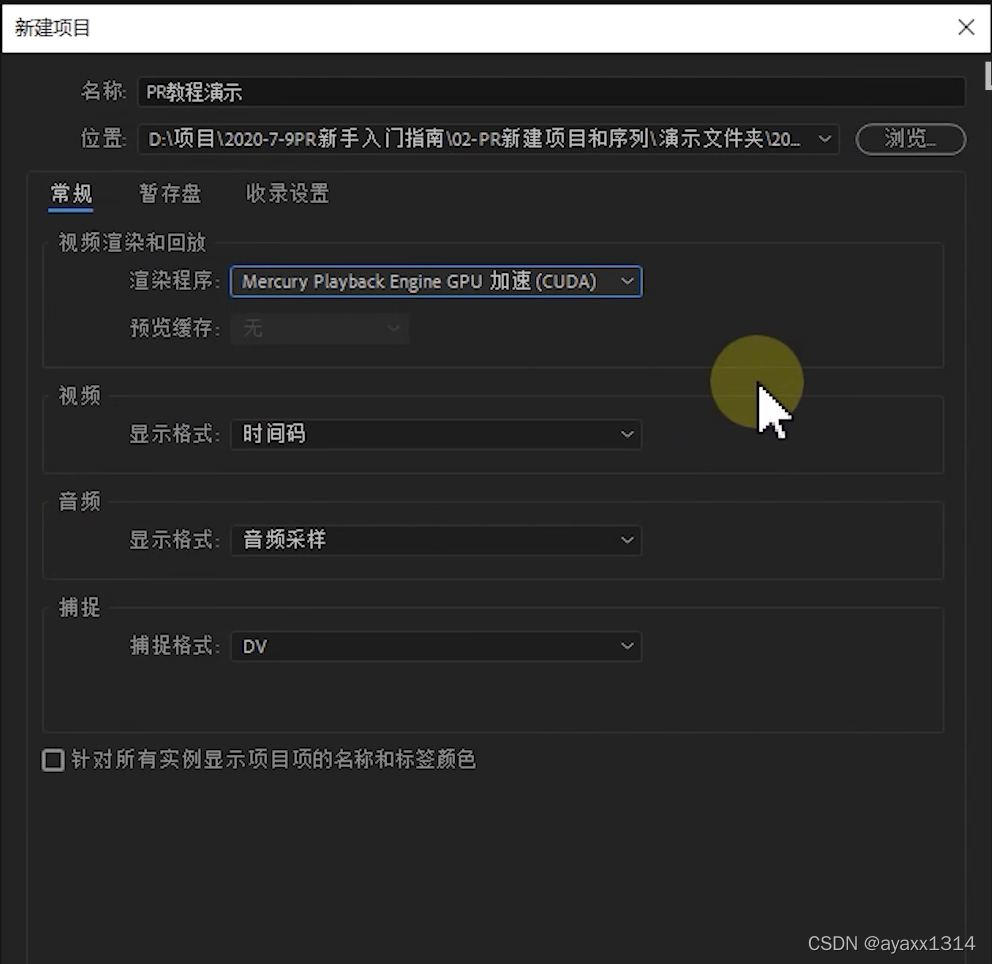Click the scrollbar at the dialog's right edge
Image resolution: width=992 pixels, height=964 pixels.
(987, 75)
